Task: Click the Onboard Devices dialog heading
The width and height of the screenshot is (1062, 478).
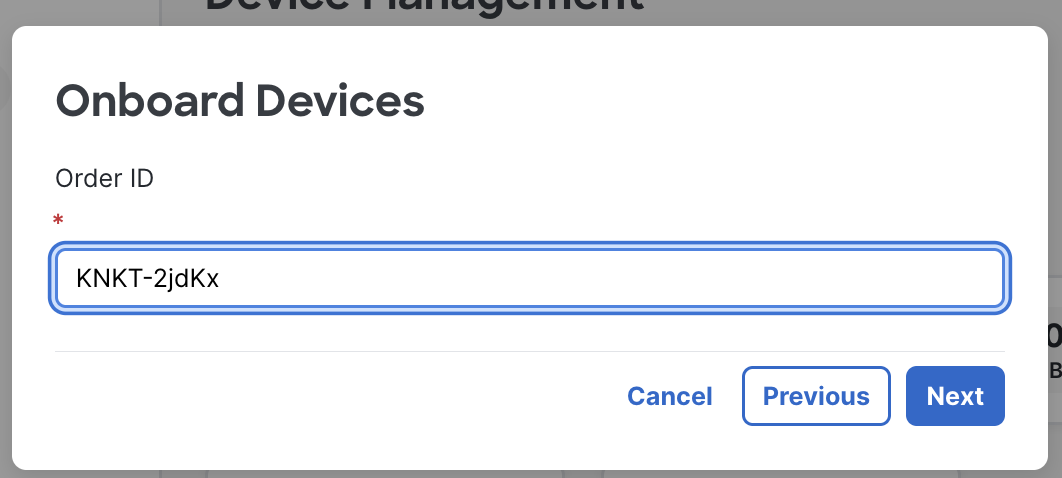Action: pos(240,102)
